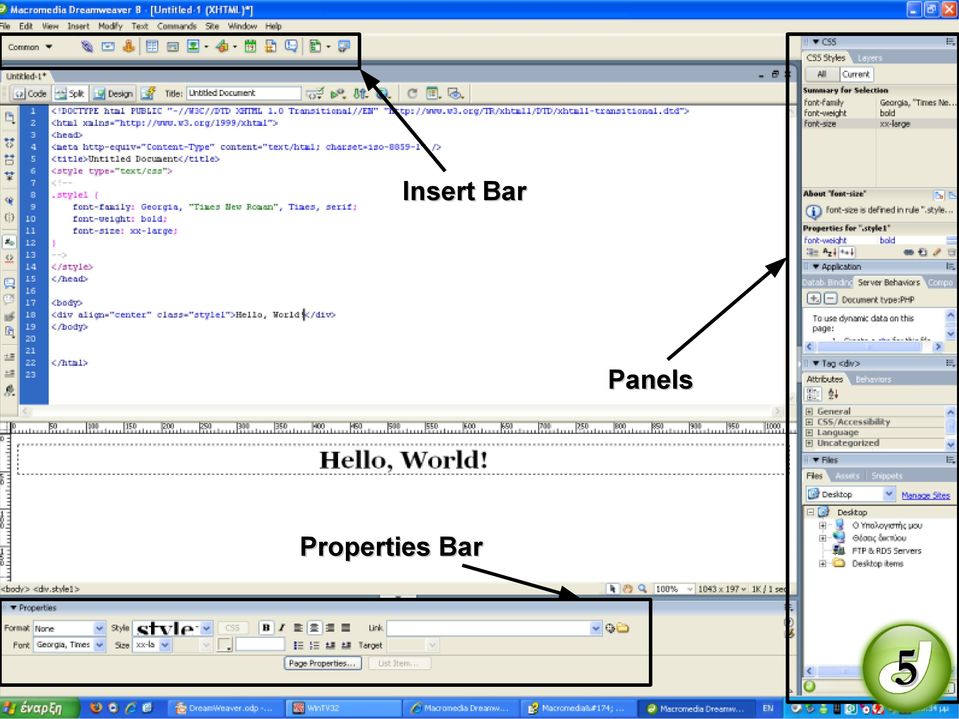Click the Unordered List icon in Properties
Image resolution: width=959 pixels, height=719 pixels.
click(x=298, y=645)
